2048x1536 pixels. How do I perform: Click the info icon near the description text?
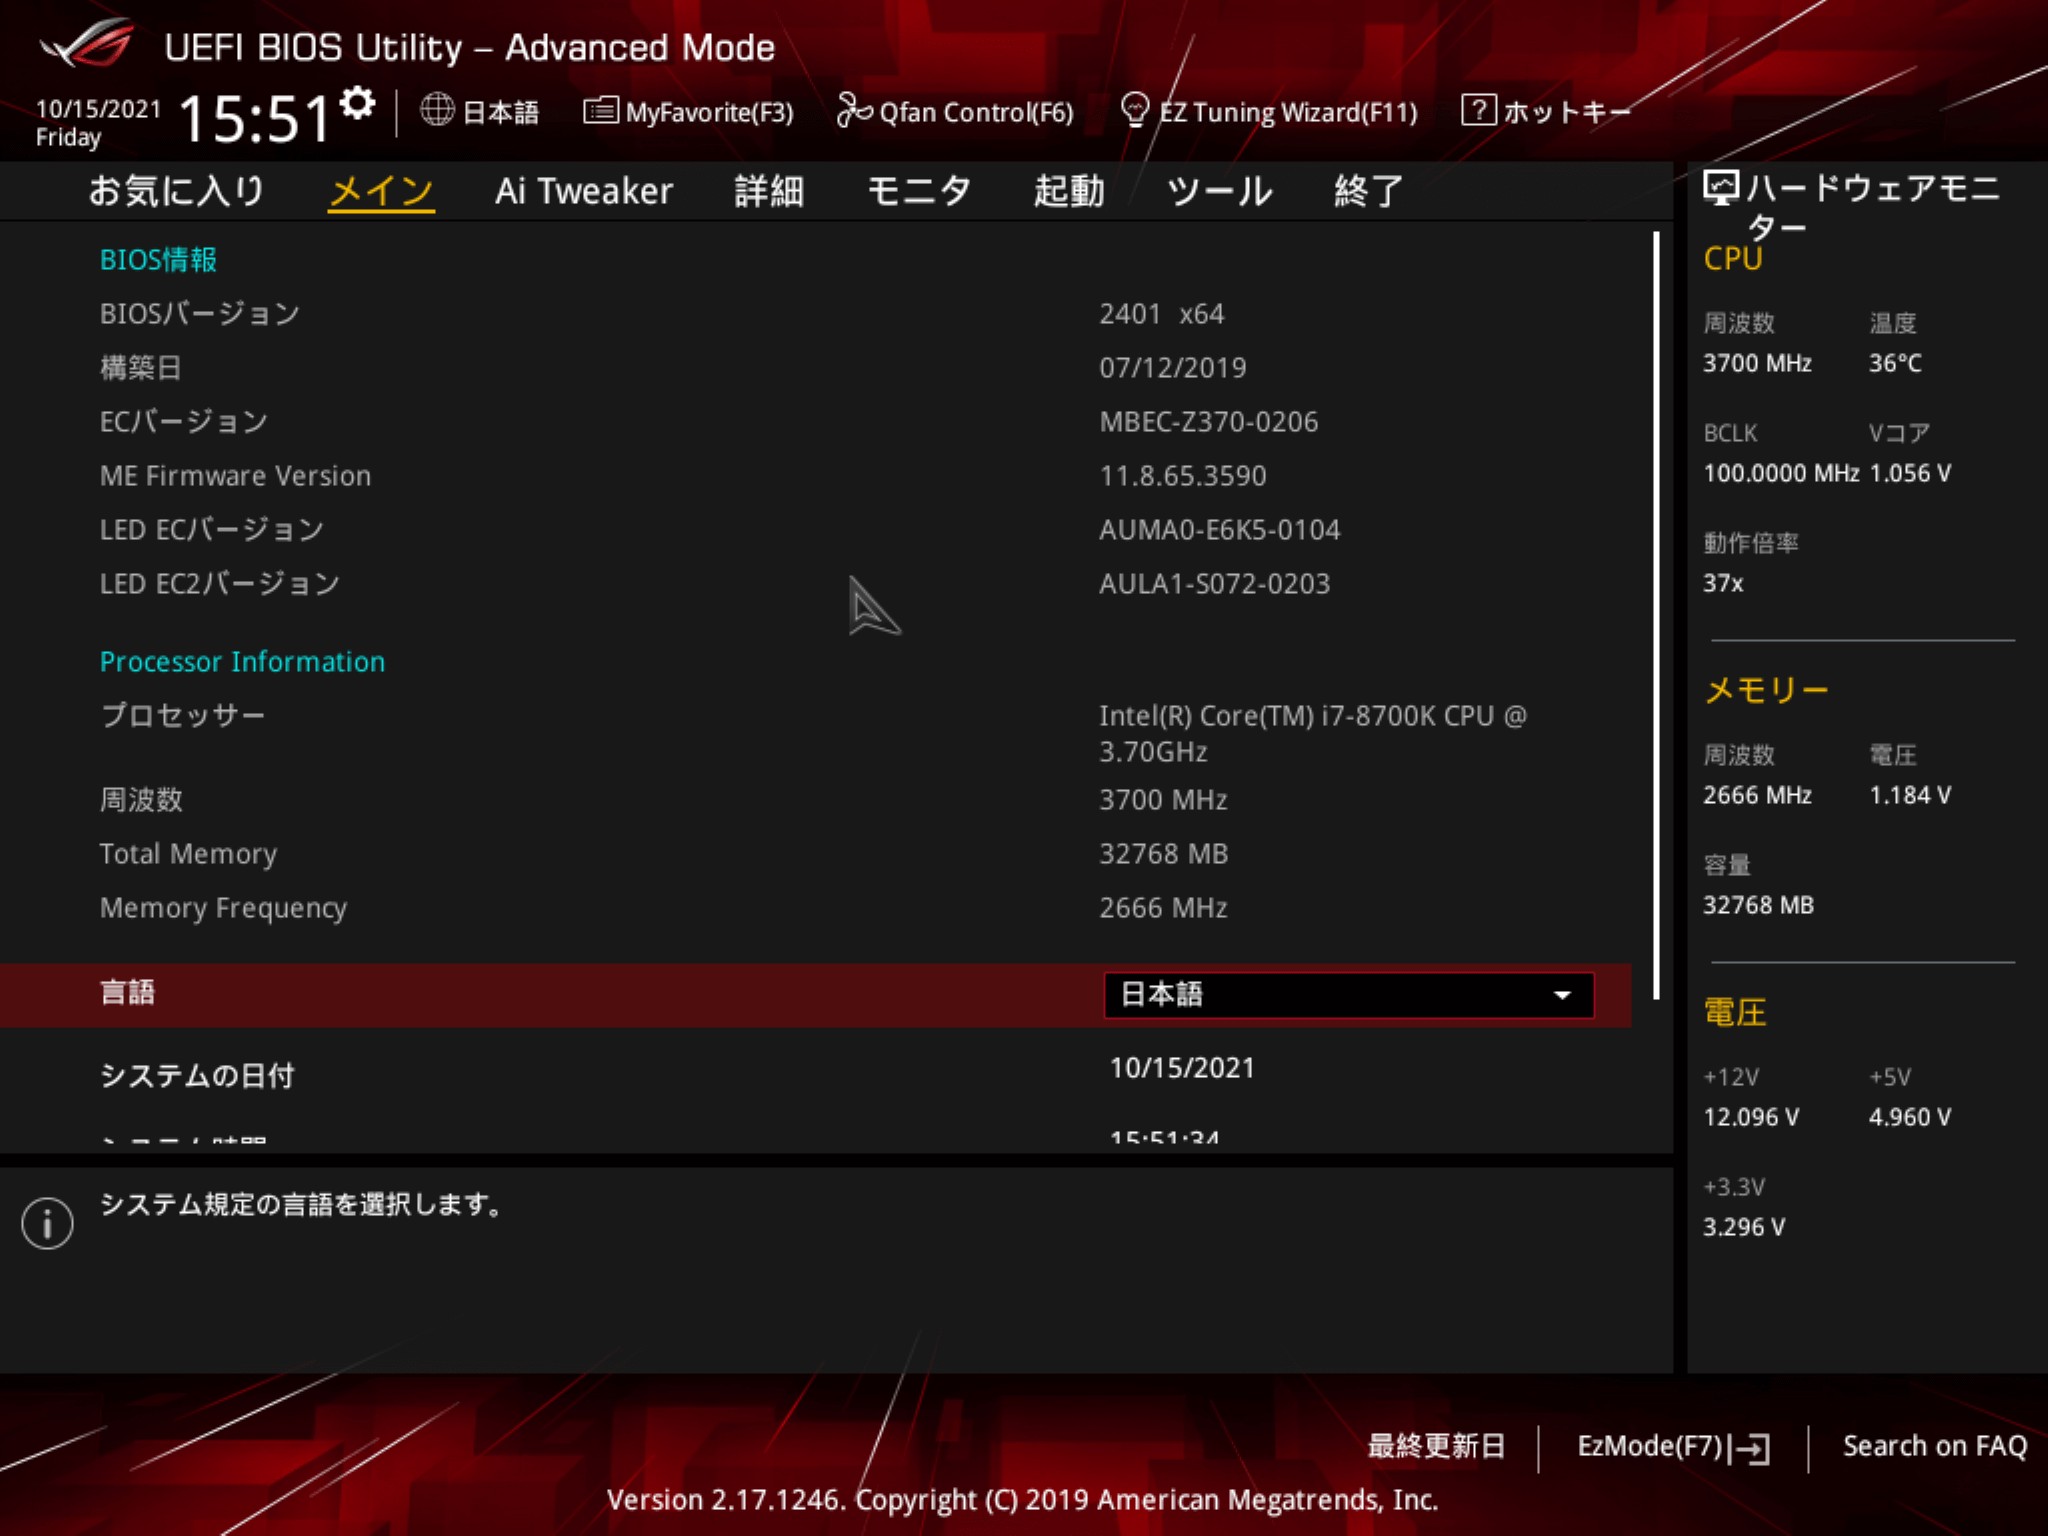point(47,1222)
